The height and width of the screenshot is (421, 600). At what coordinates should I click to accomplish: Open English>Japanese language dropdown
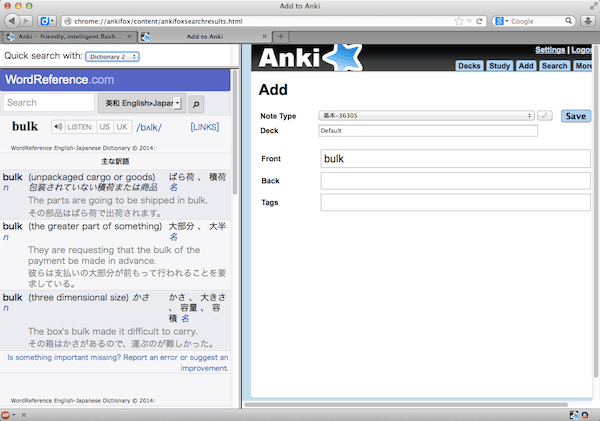click(142, 103)
